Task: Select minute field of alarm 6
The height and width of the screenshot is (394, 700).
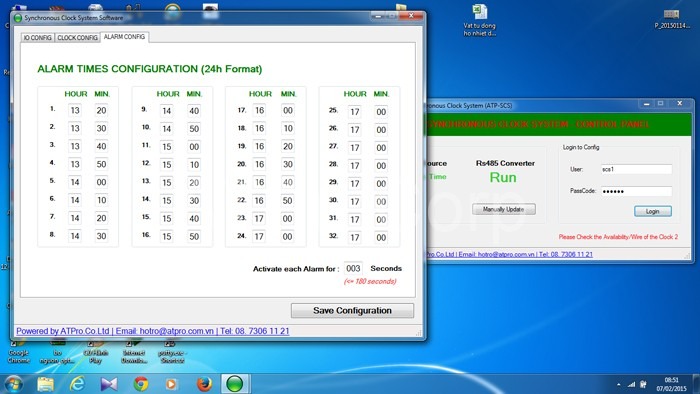Action: (x=101, y=200)
